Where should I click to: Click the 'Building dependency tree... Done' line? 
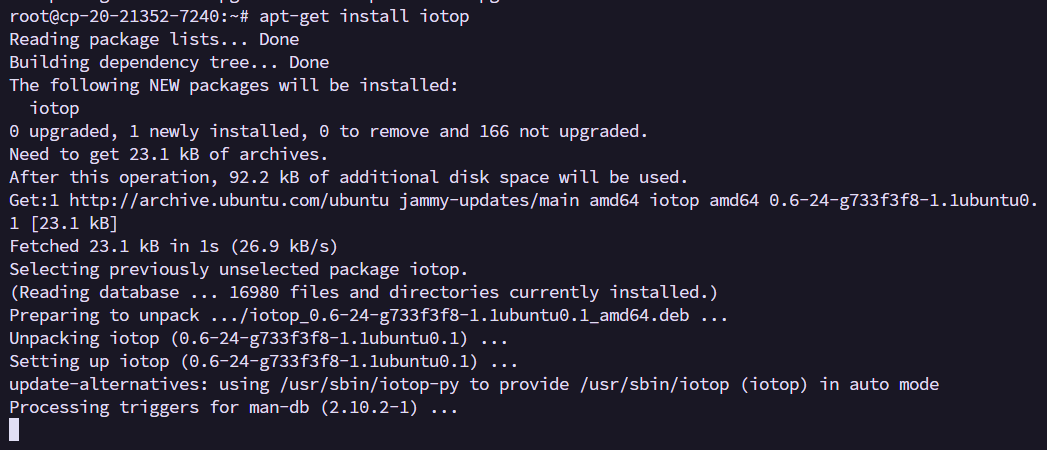point(169,62)
